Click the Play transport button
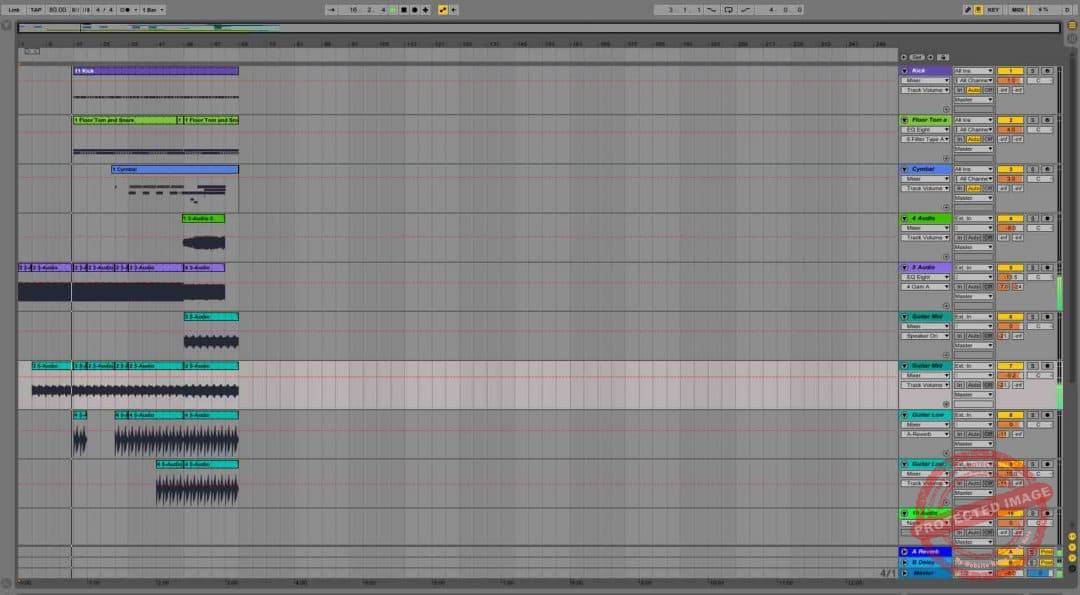Viewport: 1080px width, 595px height. 393,9
